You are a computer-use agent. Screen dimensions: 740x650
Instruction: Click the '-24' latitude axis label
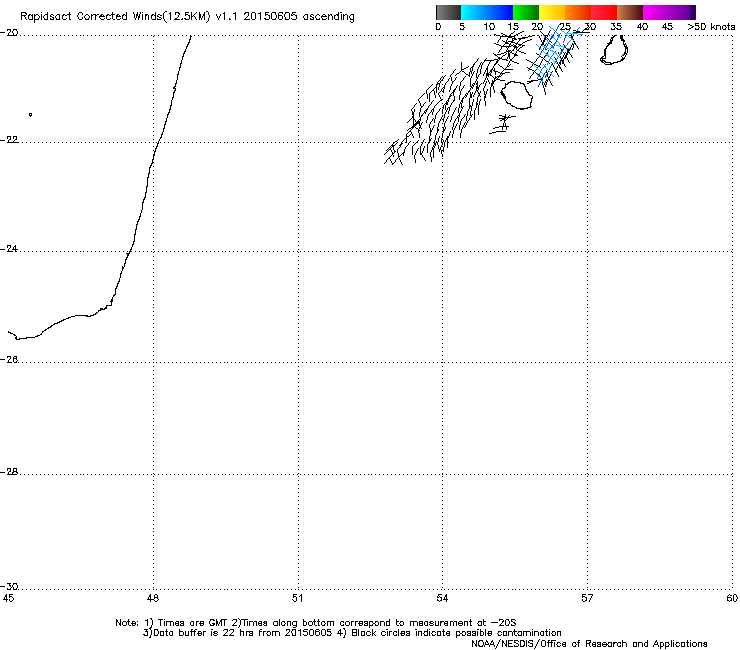pyautogui.click(x=9, y=249)
